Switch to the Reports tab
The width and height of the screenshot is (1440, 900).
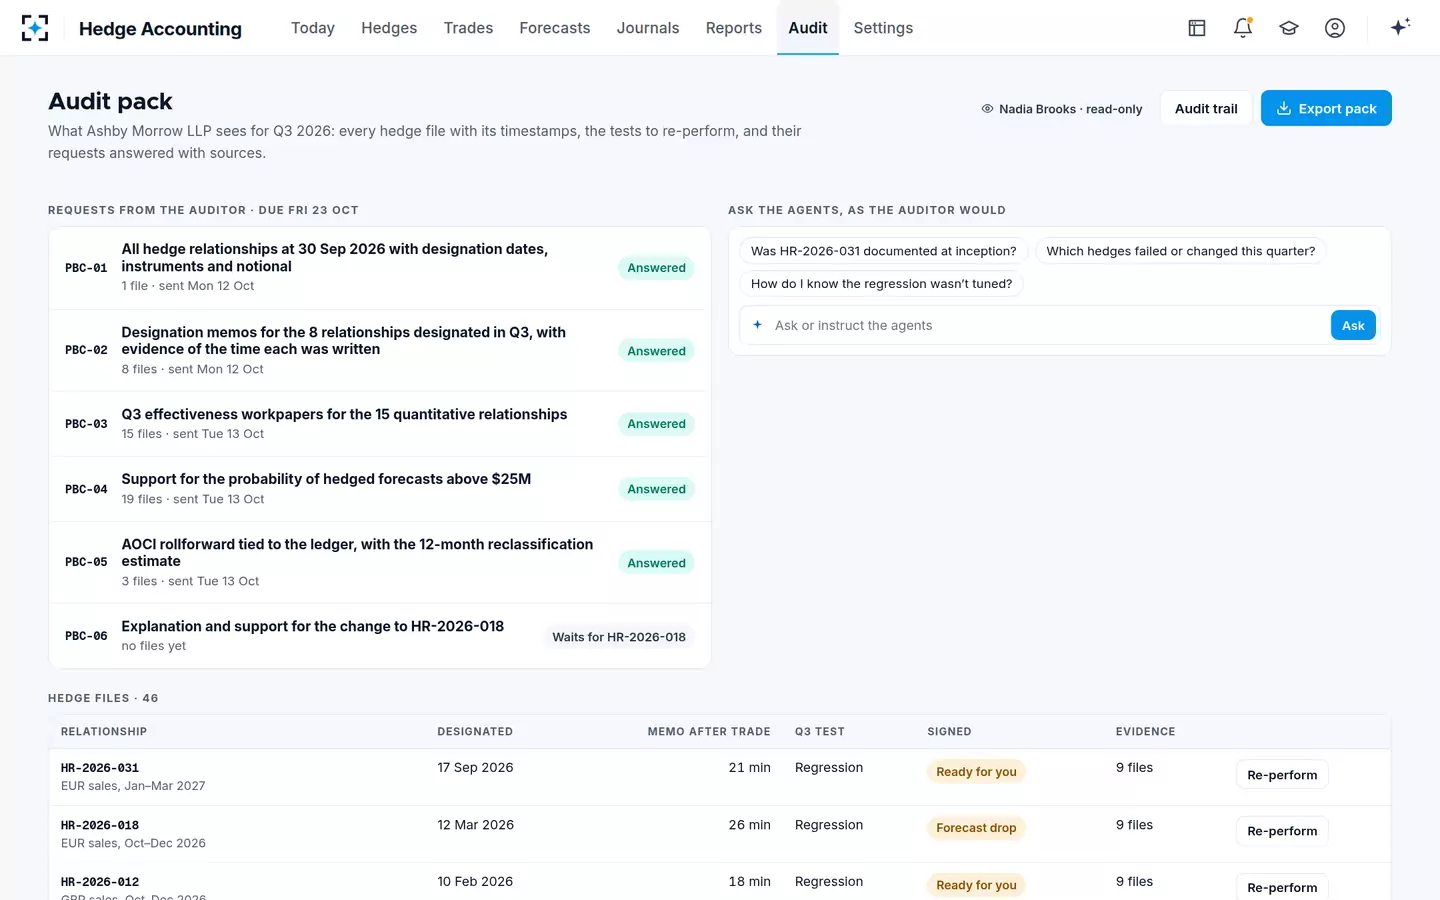[x=734, y=28]
